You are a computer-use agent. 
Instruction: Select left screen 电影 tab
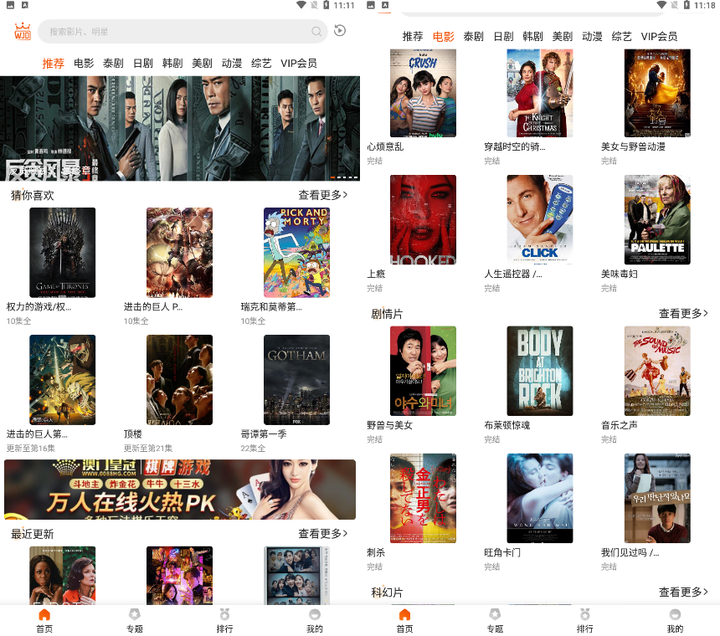(x=84, y=63)
